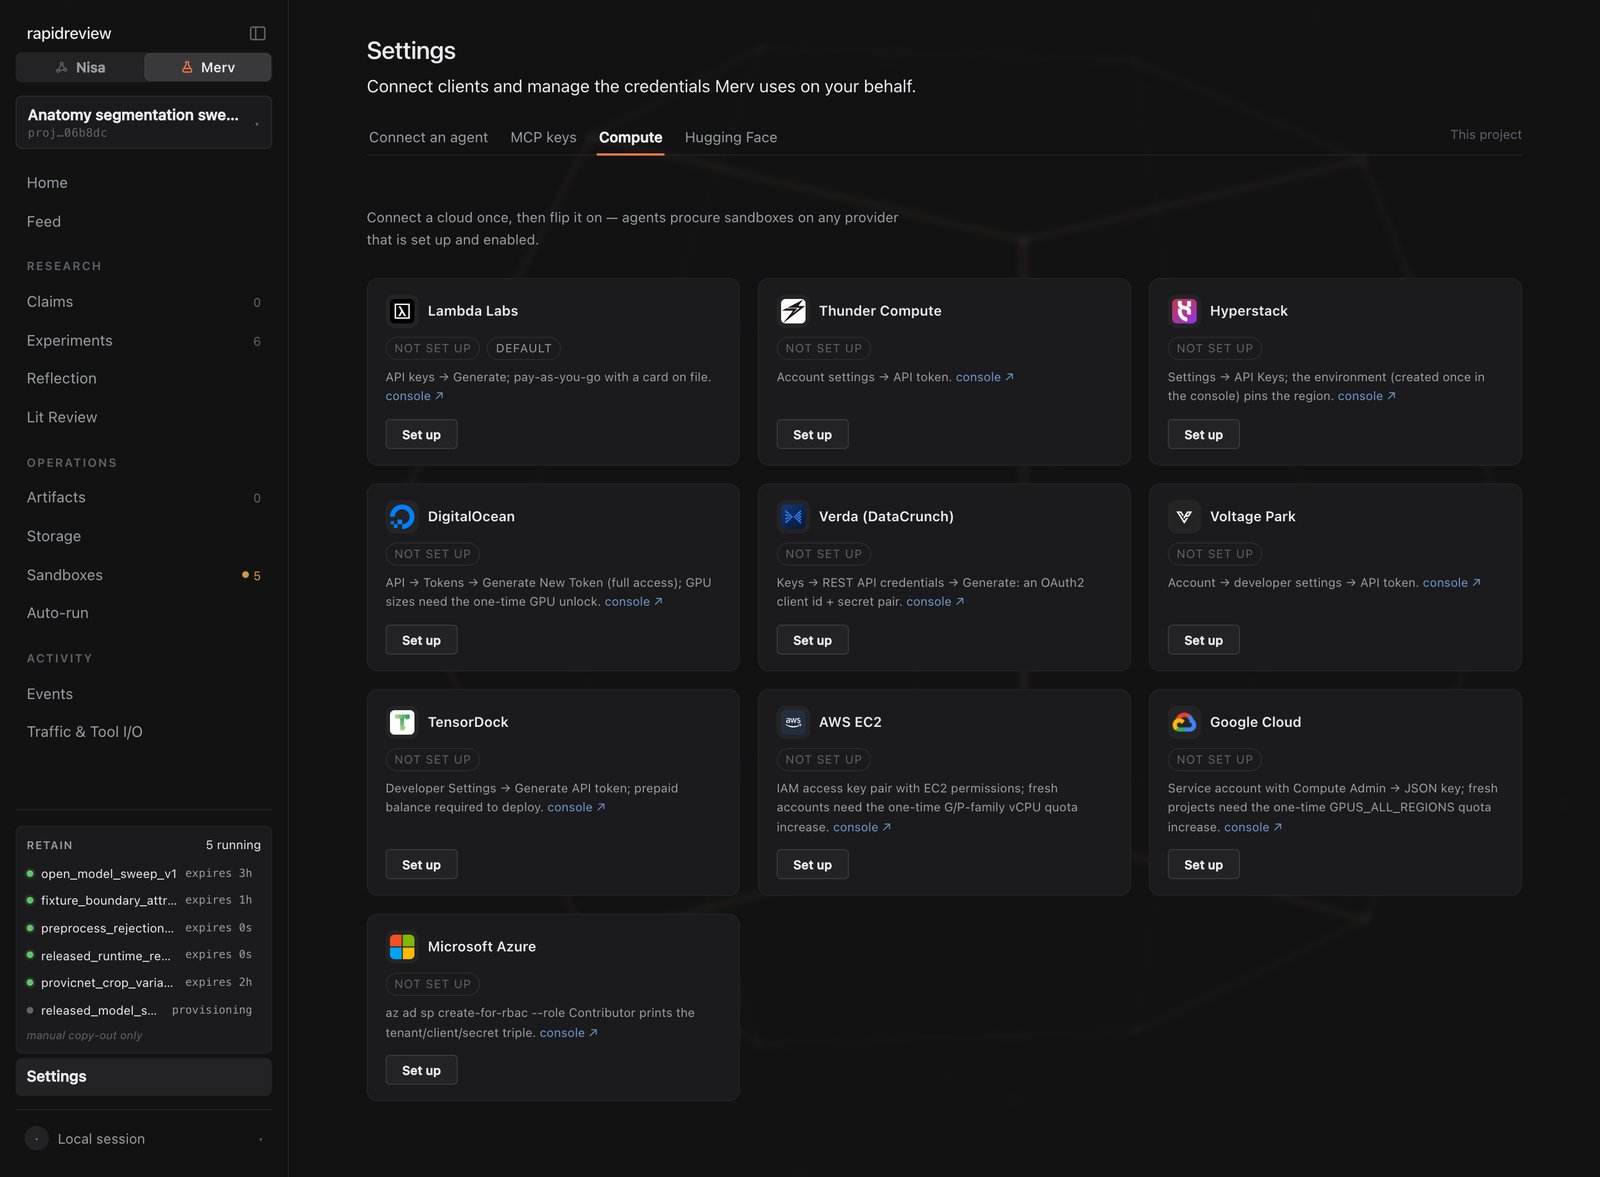The width and height of the screenshot is (1600, 1177).
Task: Select provicnet_crop_varia sandbox row
Action: coord(143,983)
